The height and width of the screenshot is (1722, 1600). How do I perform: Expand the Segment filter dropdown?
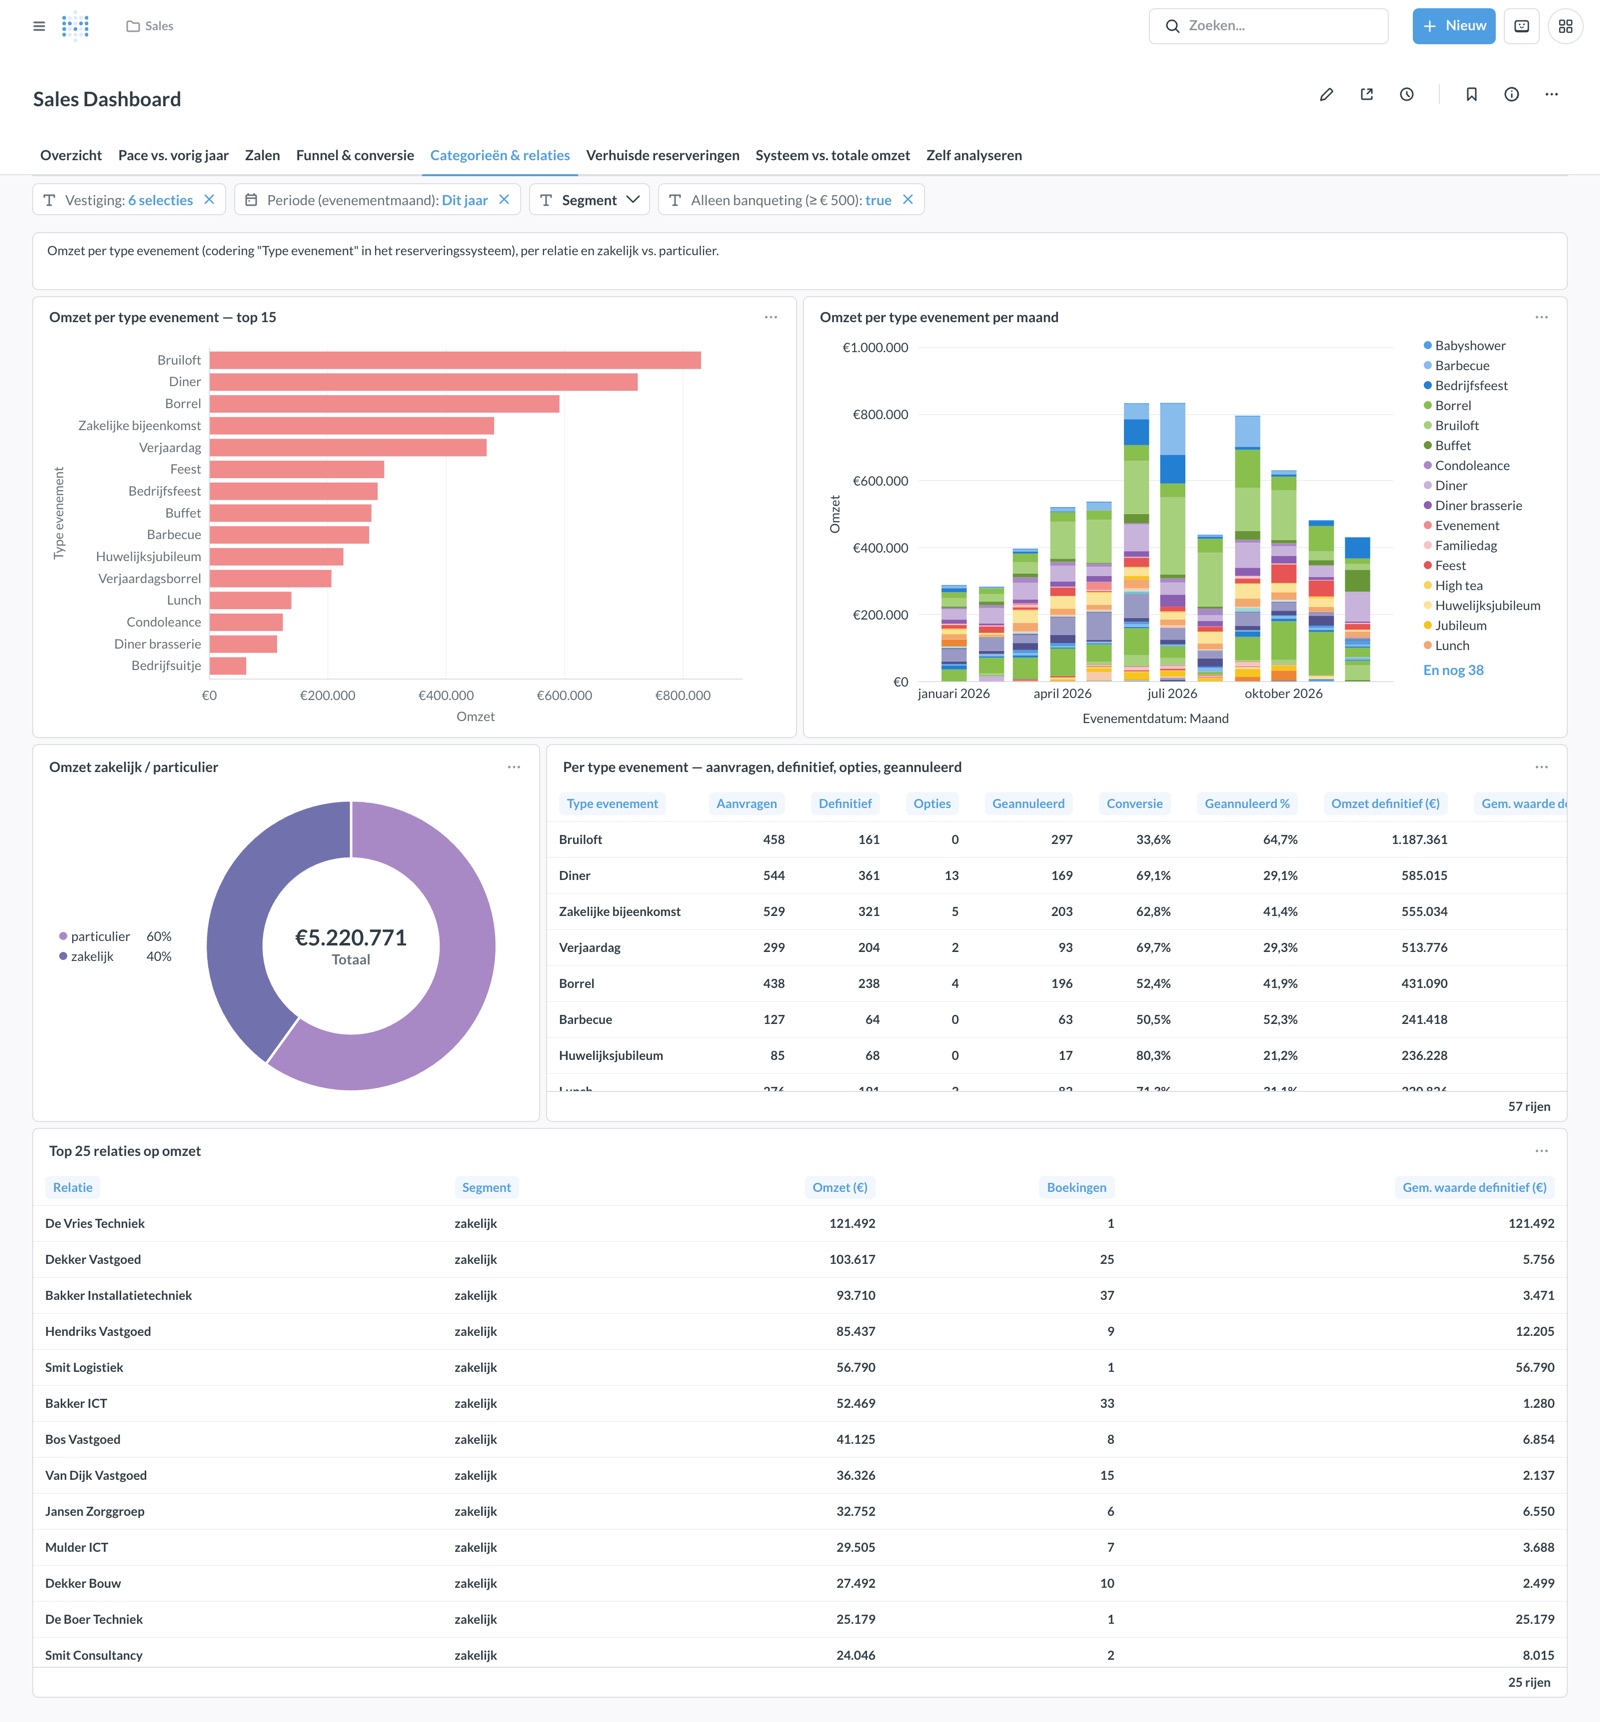click(589, 200)
